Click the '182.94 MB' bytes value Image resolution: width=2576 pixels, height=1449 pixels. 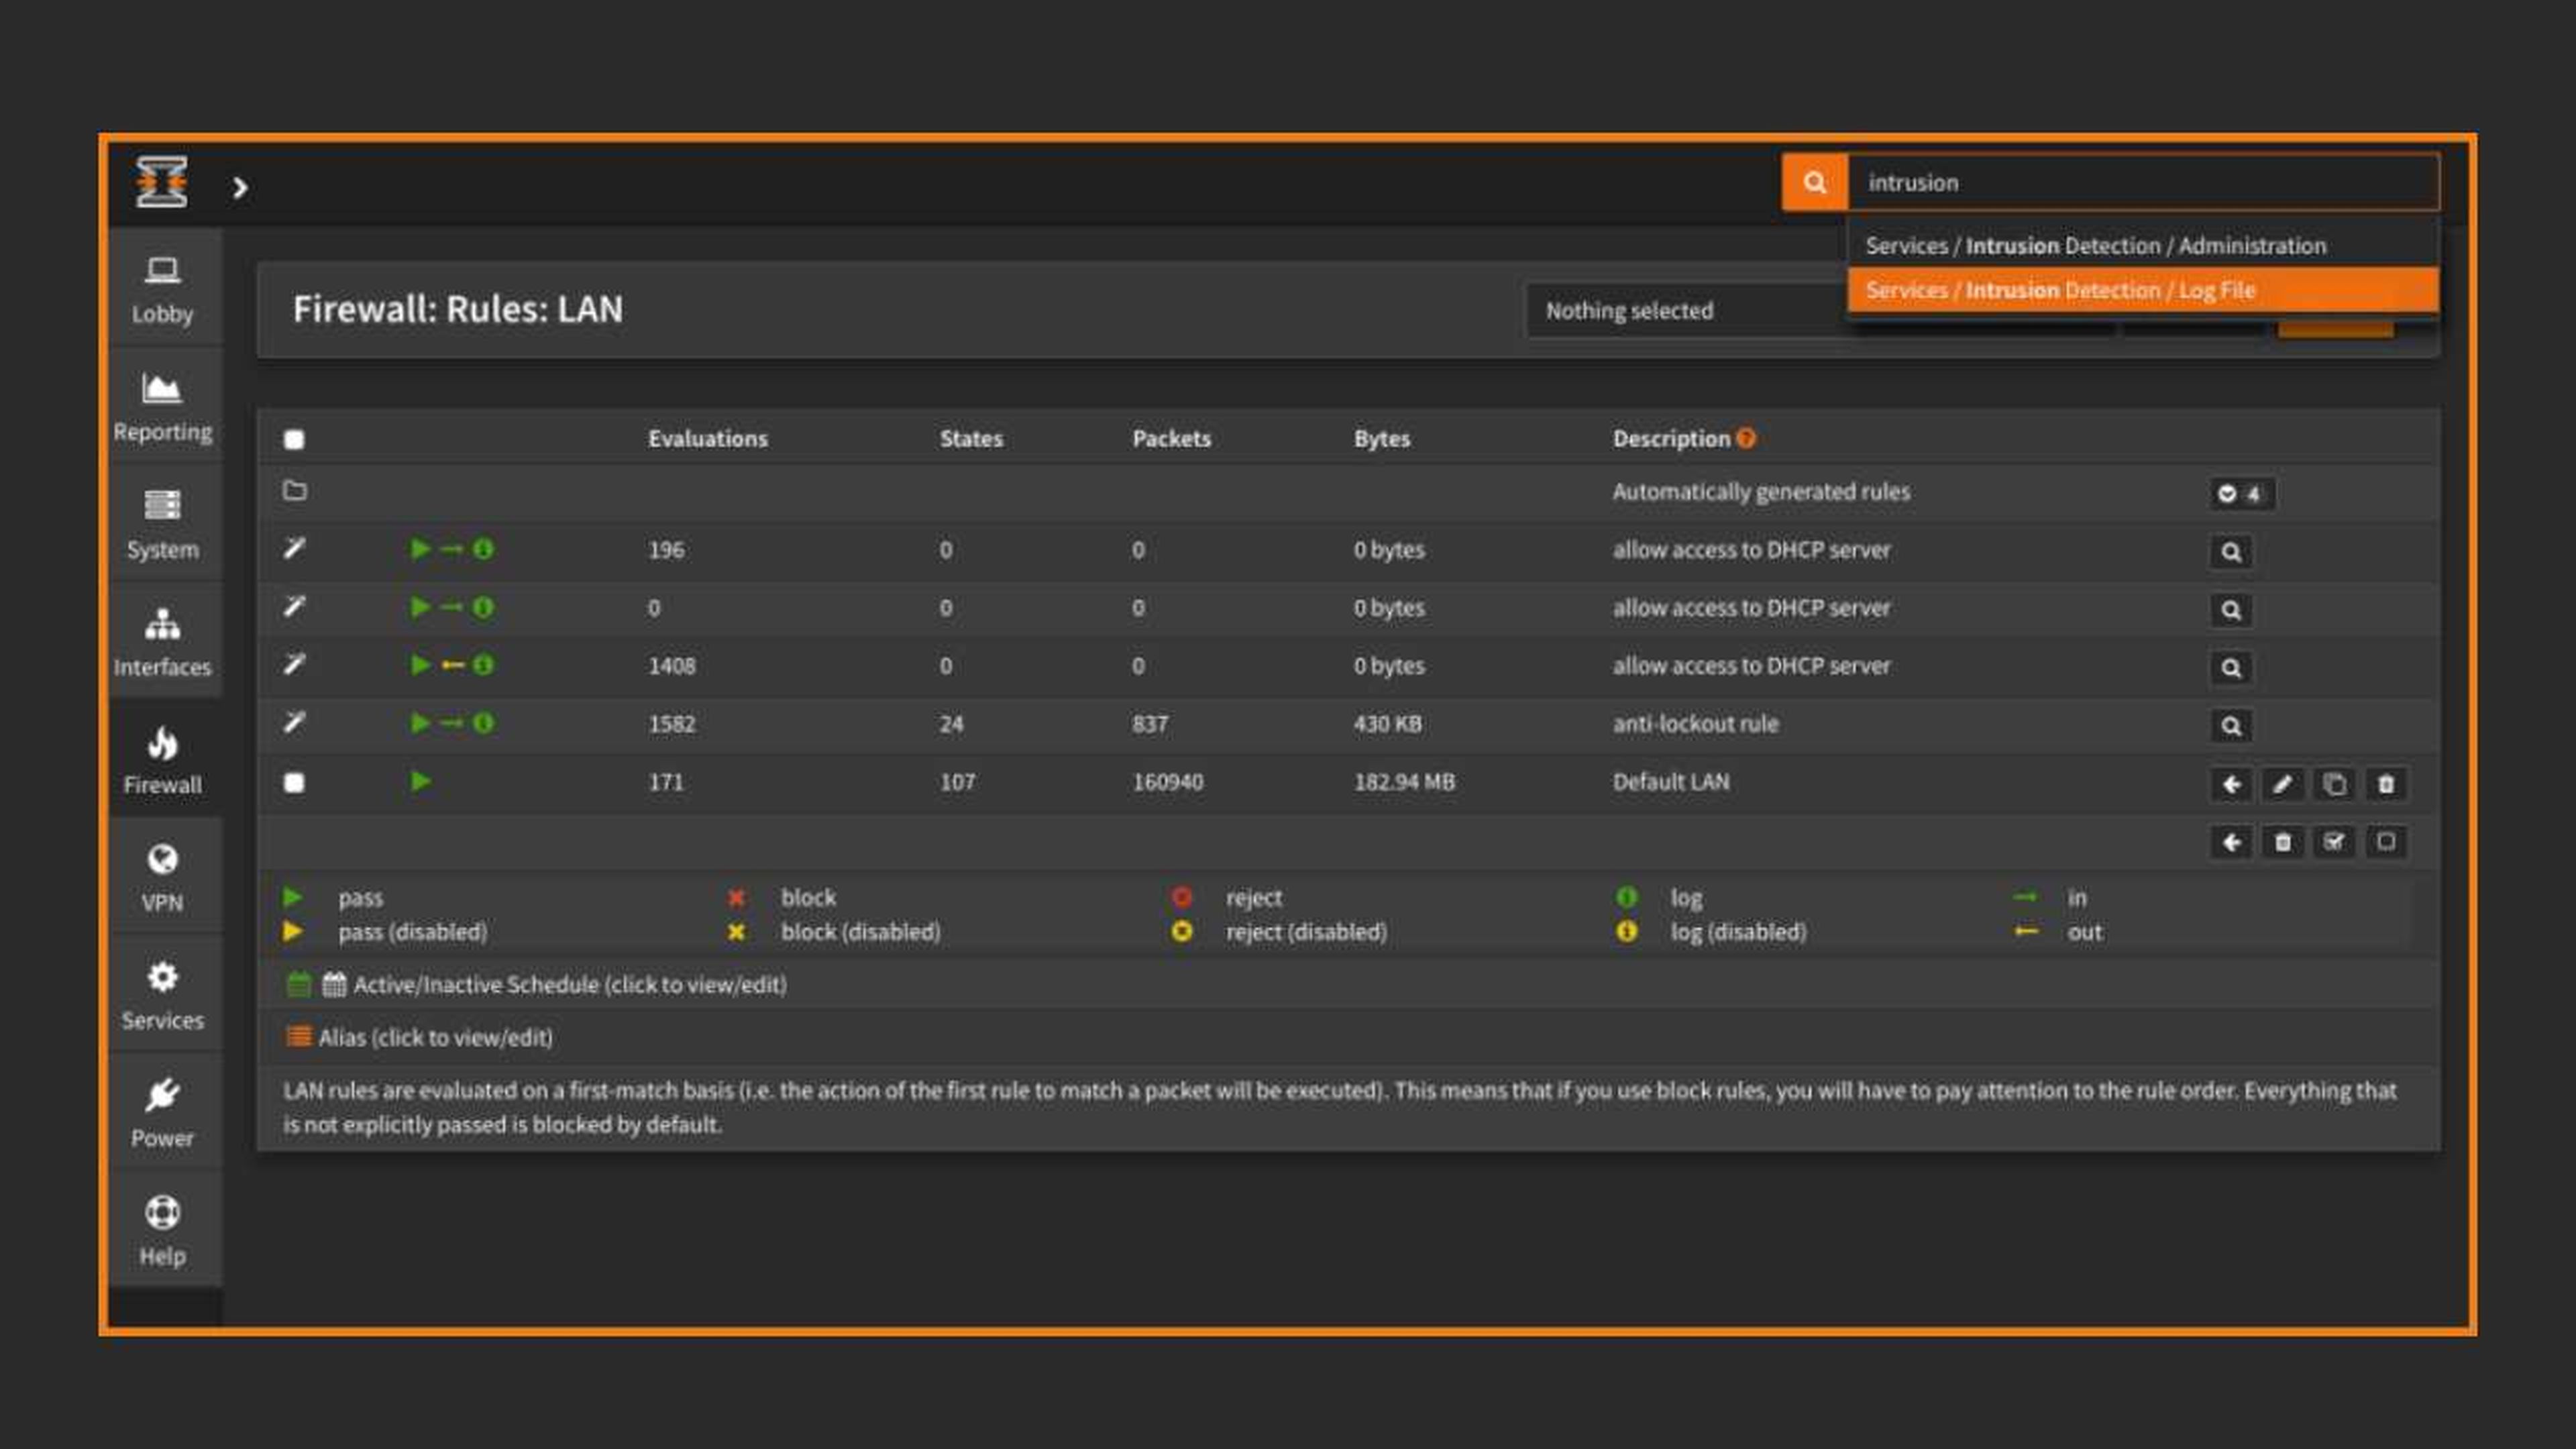(x=1404, y=781)
